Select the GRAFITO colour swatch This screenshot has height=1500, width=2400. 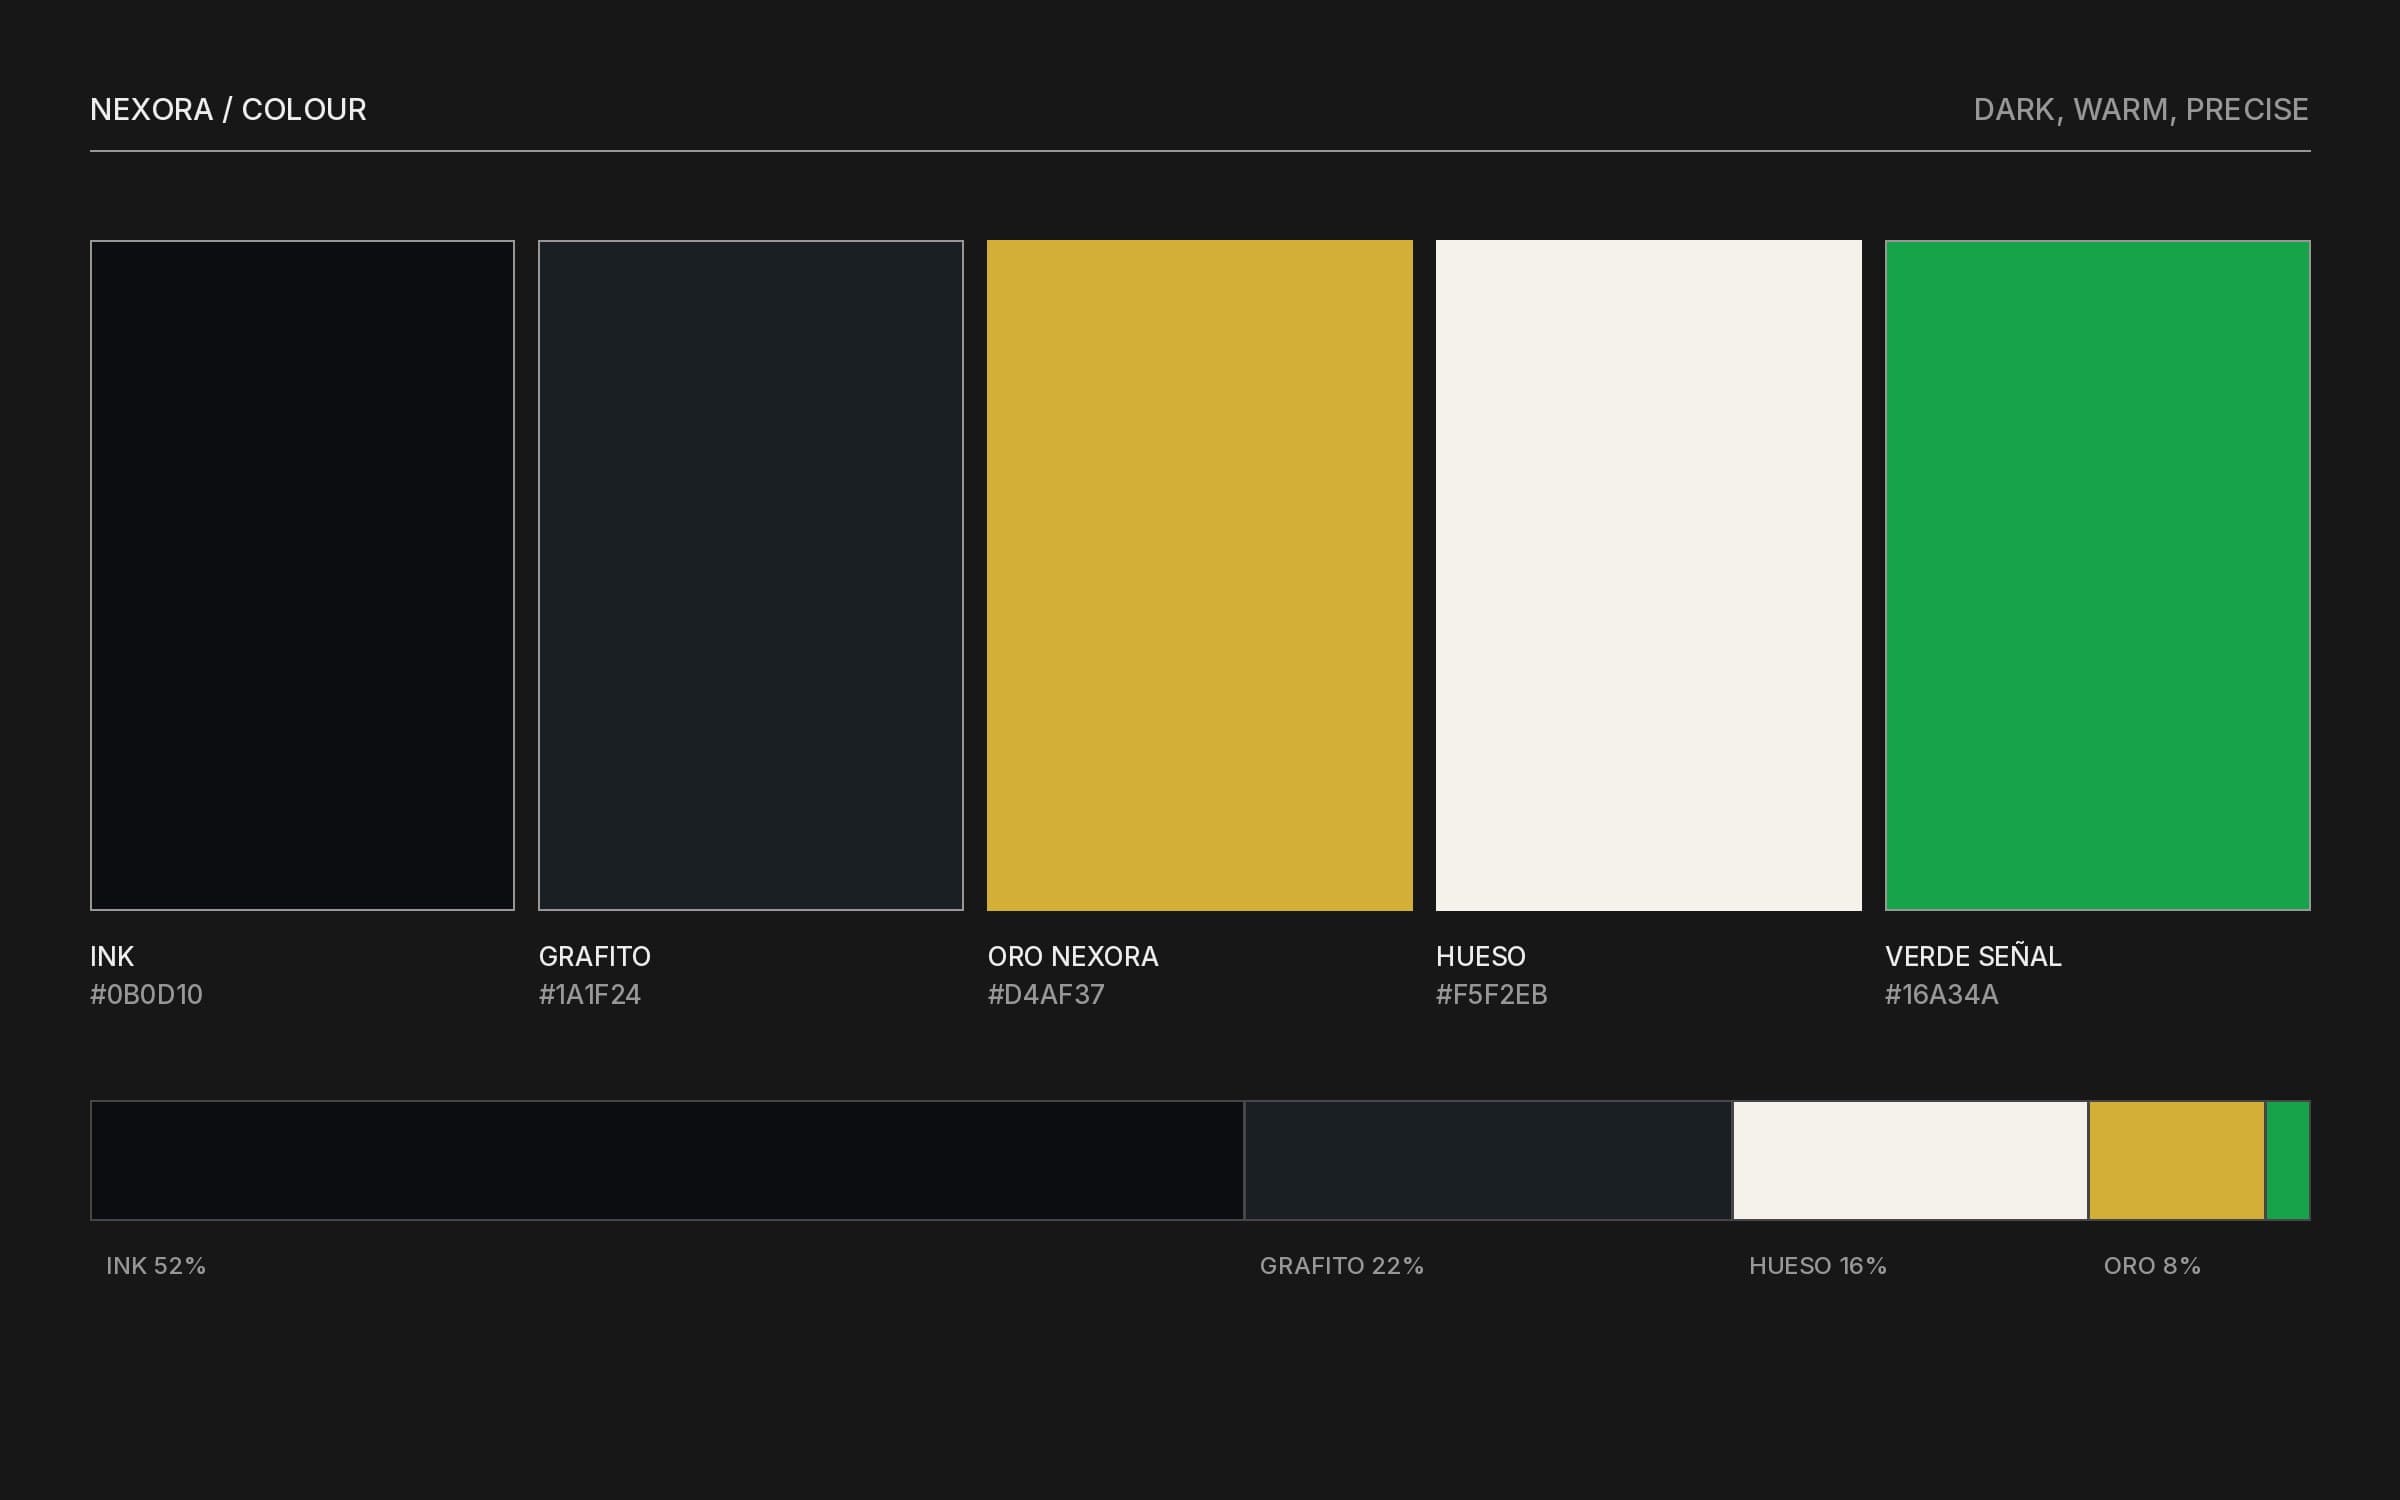pos(751,575)
